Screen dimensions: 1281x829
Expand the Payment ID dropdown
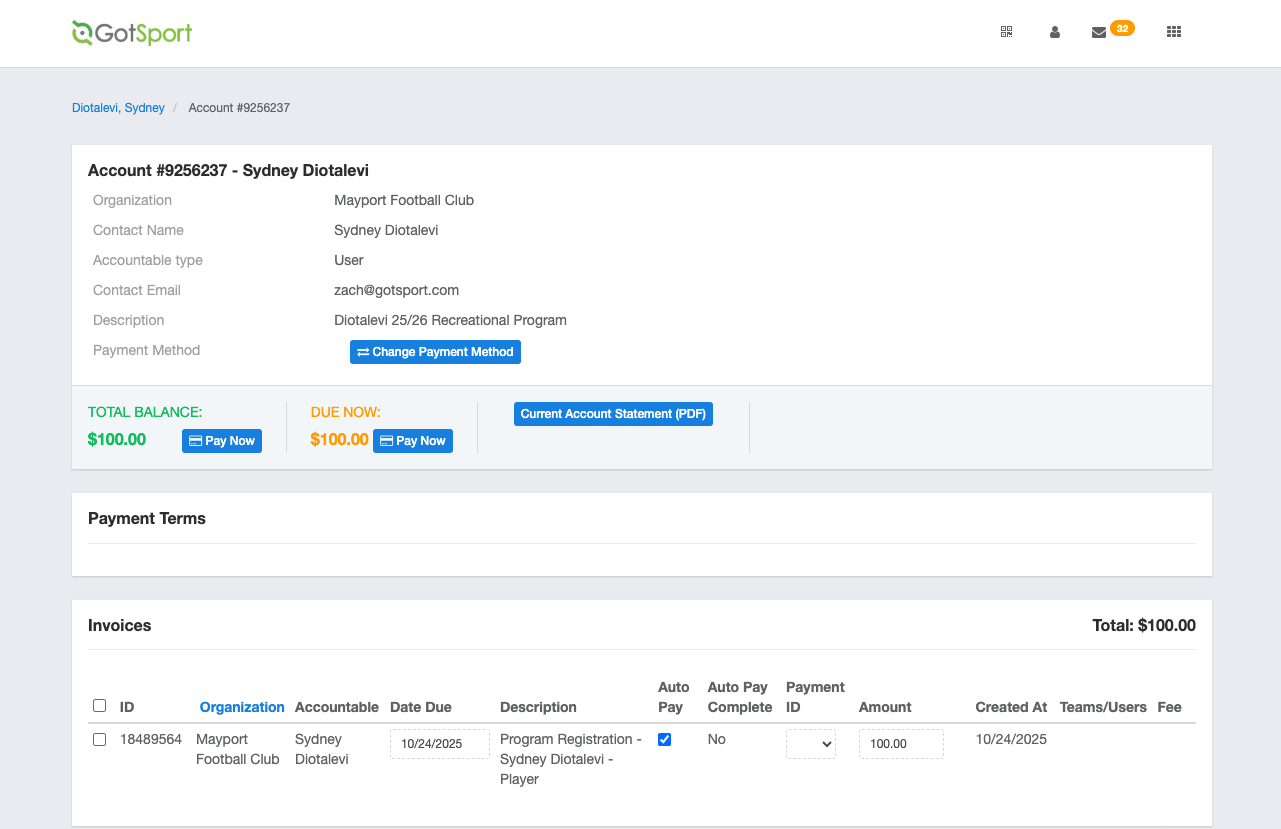pos(811,744)
